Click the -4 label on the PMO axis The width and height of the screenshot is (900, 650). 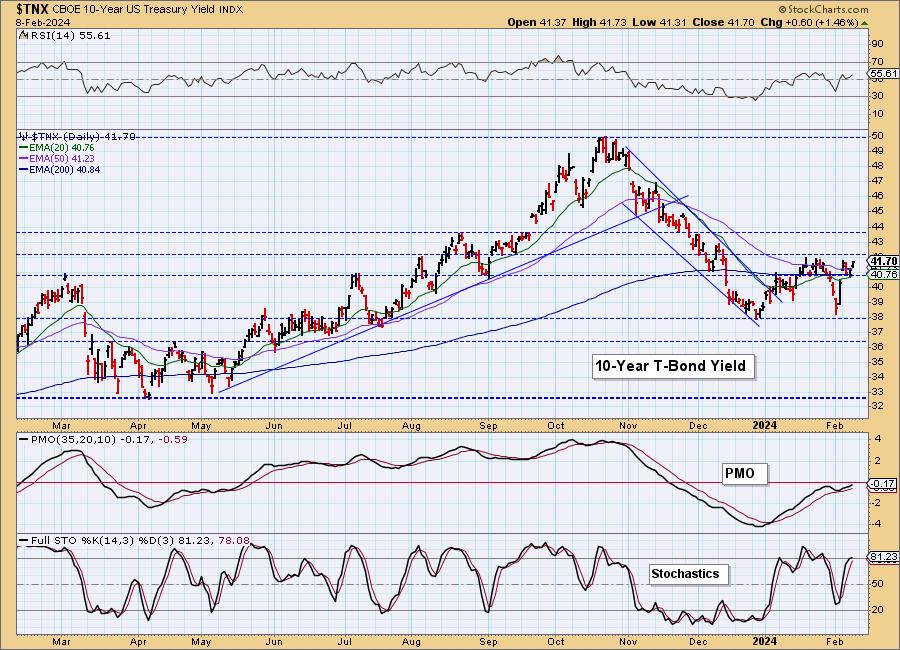pos(878,524)
